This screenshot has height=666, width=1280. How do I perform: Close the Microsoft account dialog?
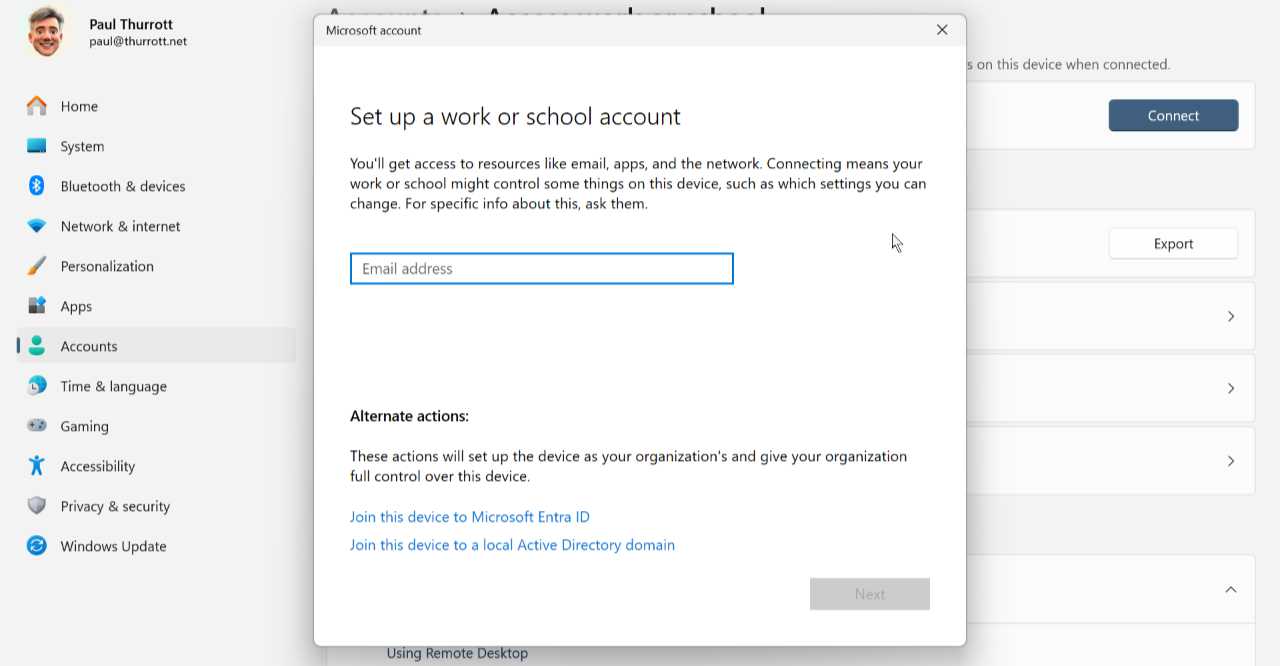(x=942, y=30)
